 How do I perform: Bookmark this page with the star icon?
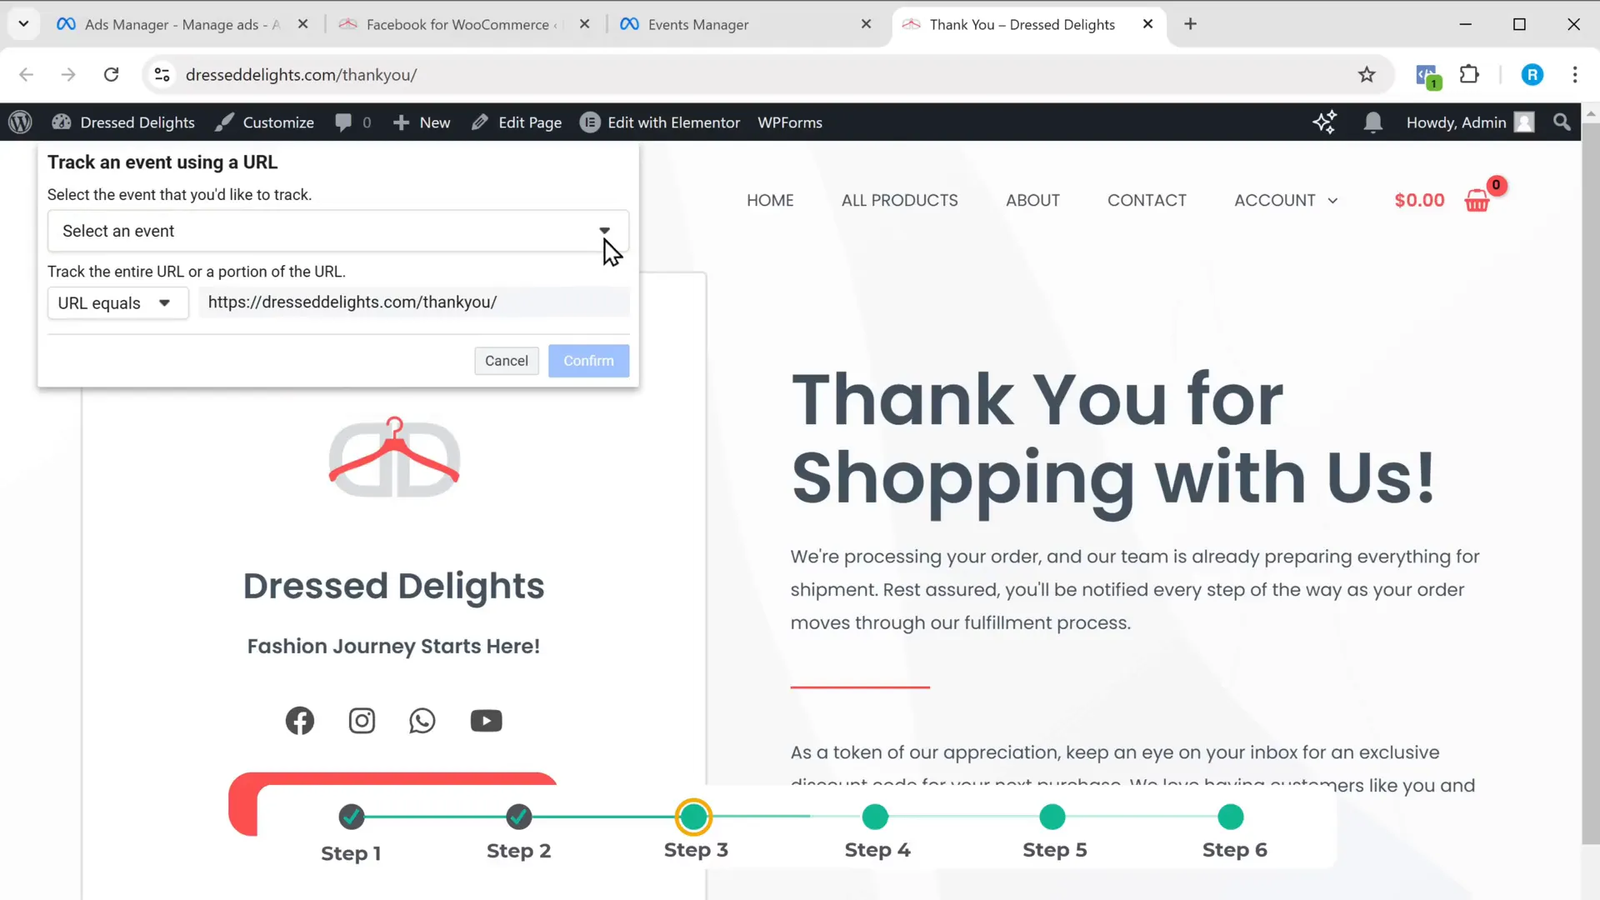(x=1366, y=74)
